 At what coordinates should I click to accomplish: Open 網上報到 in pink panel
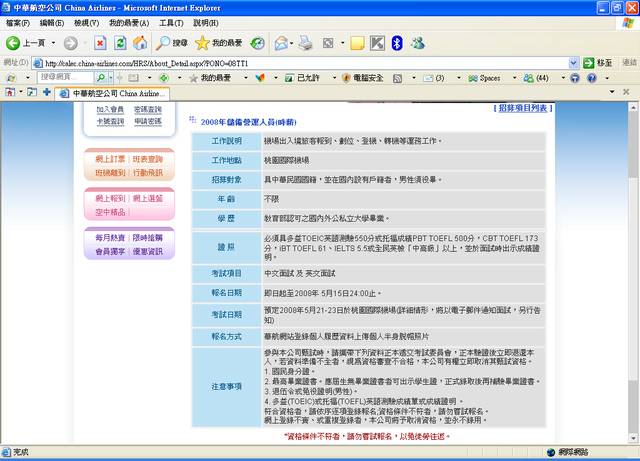110,198
